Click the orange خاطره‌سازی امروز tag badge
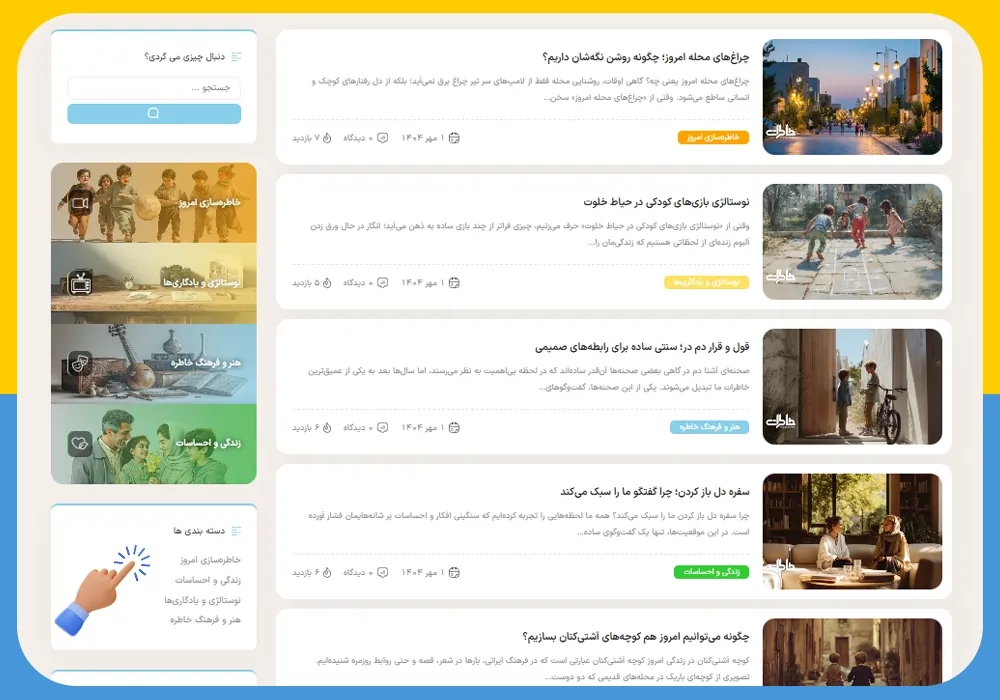Viewport: 1000px width, 700px height. point(713,138)
